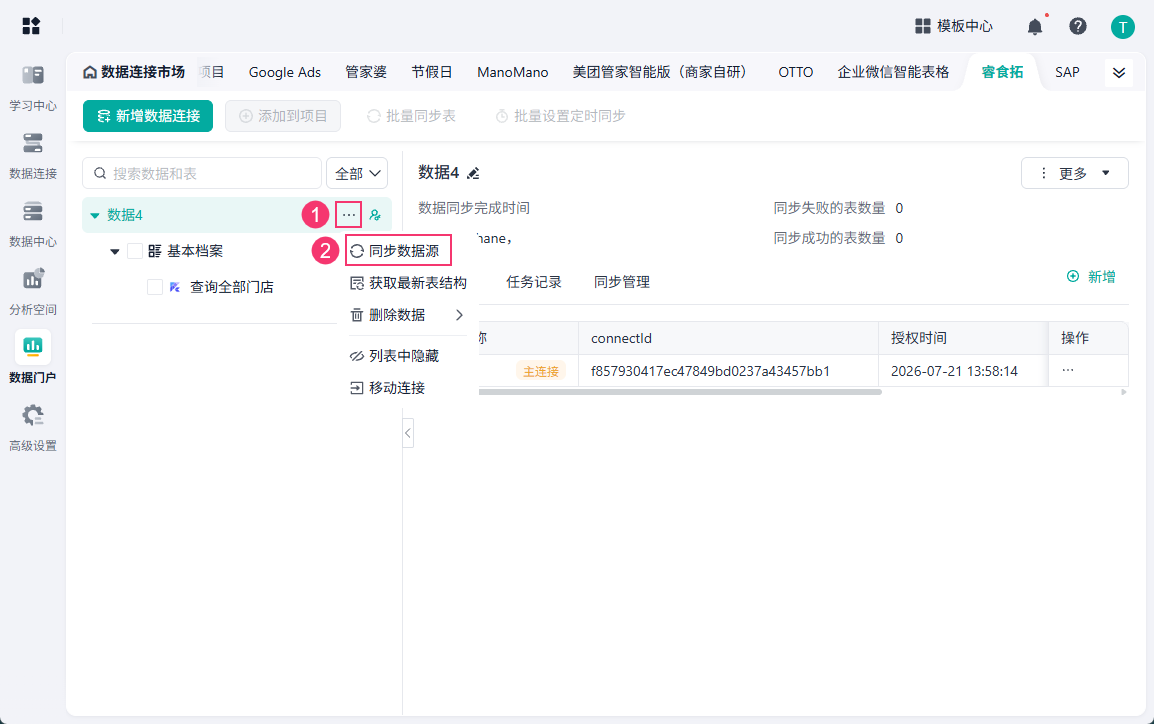This screenshot has height=724, width=1154.
Task: Select 列表中隐藏 in context menu
Action: (x=394, y=356)
